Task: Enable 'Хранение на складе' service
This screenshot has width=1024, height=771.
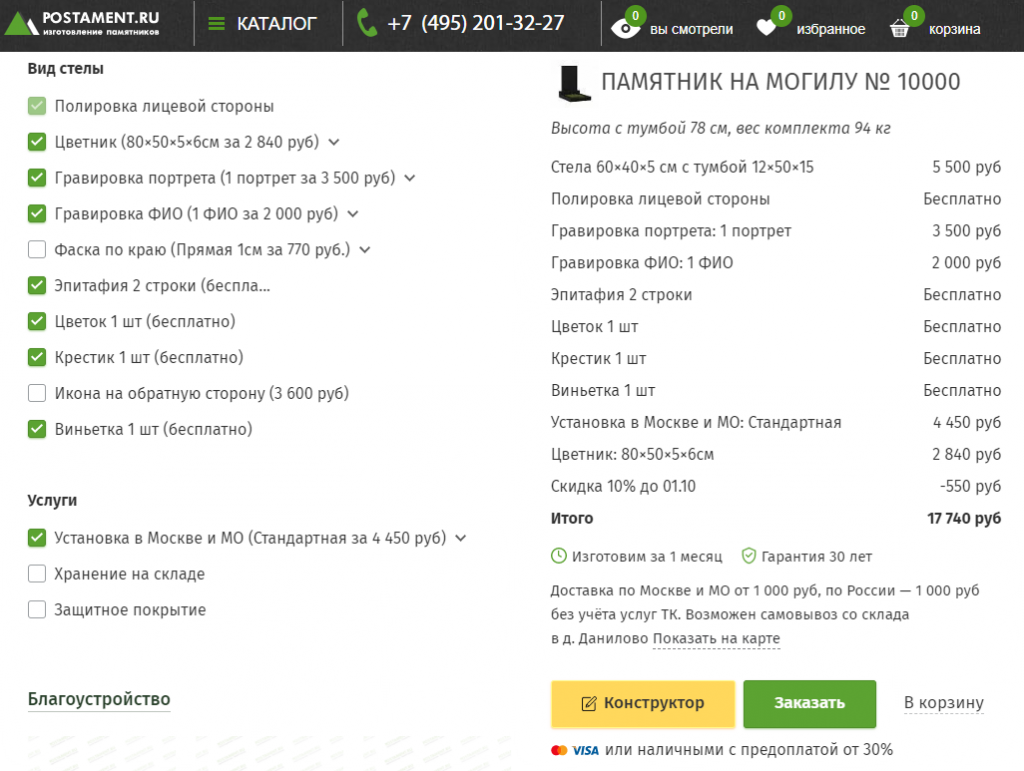Action: pyautogui.click(x=37, y=574)
